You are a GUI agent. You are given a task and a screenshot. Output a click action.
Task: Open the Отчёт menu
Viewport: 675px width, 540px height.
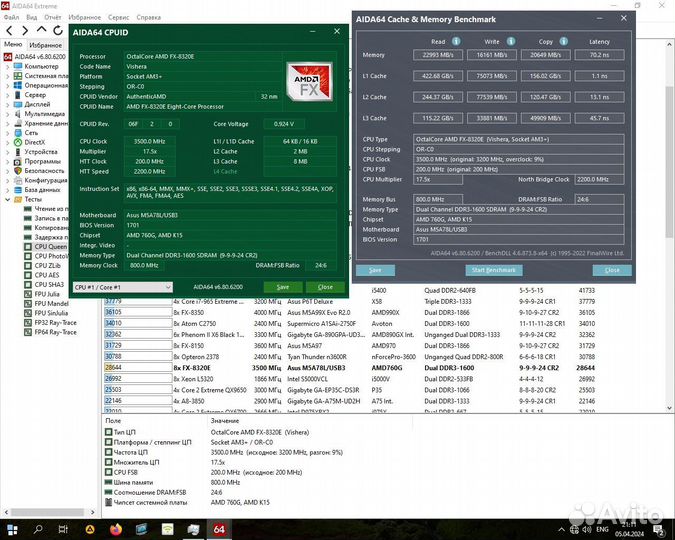53,17
